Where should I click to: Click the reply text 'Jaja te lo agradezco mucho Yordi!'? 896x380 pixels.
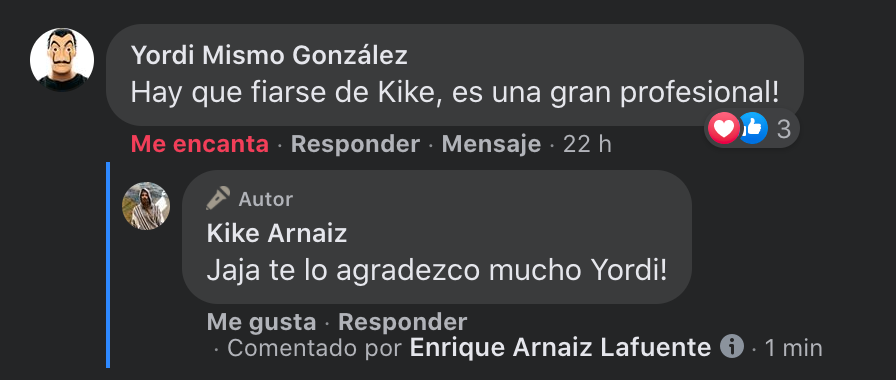point(437,271)
